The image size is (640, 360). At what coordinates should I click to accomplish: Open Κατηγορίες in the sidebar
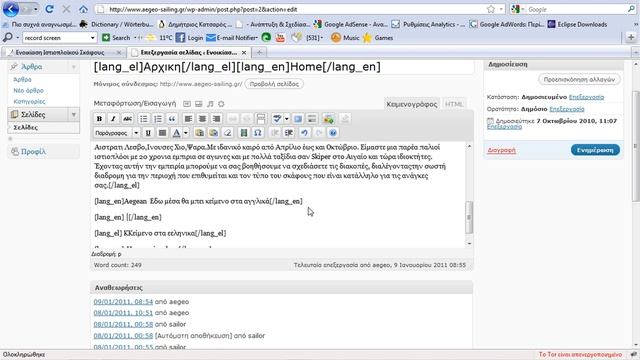(x=29, y=101)
